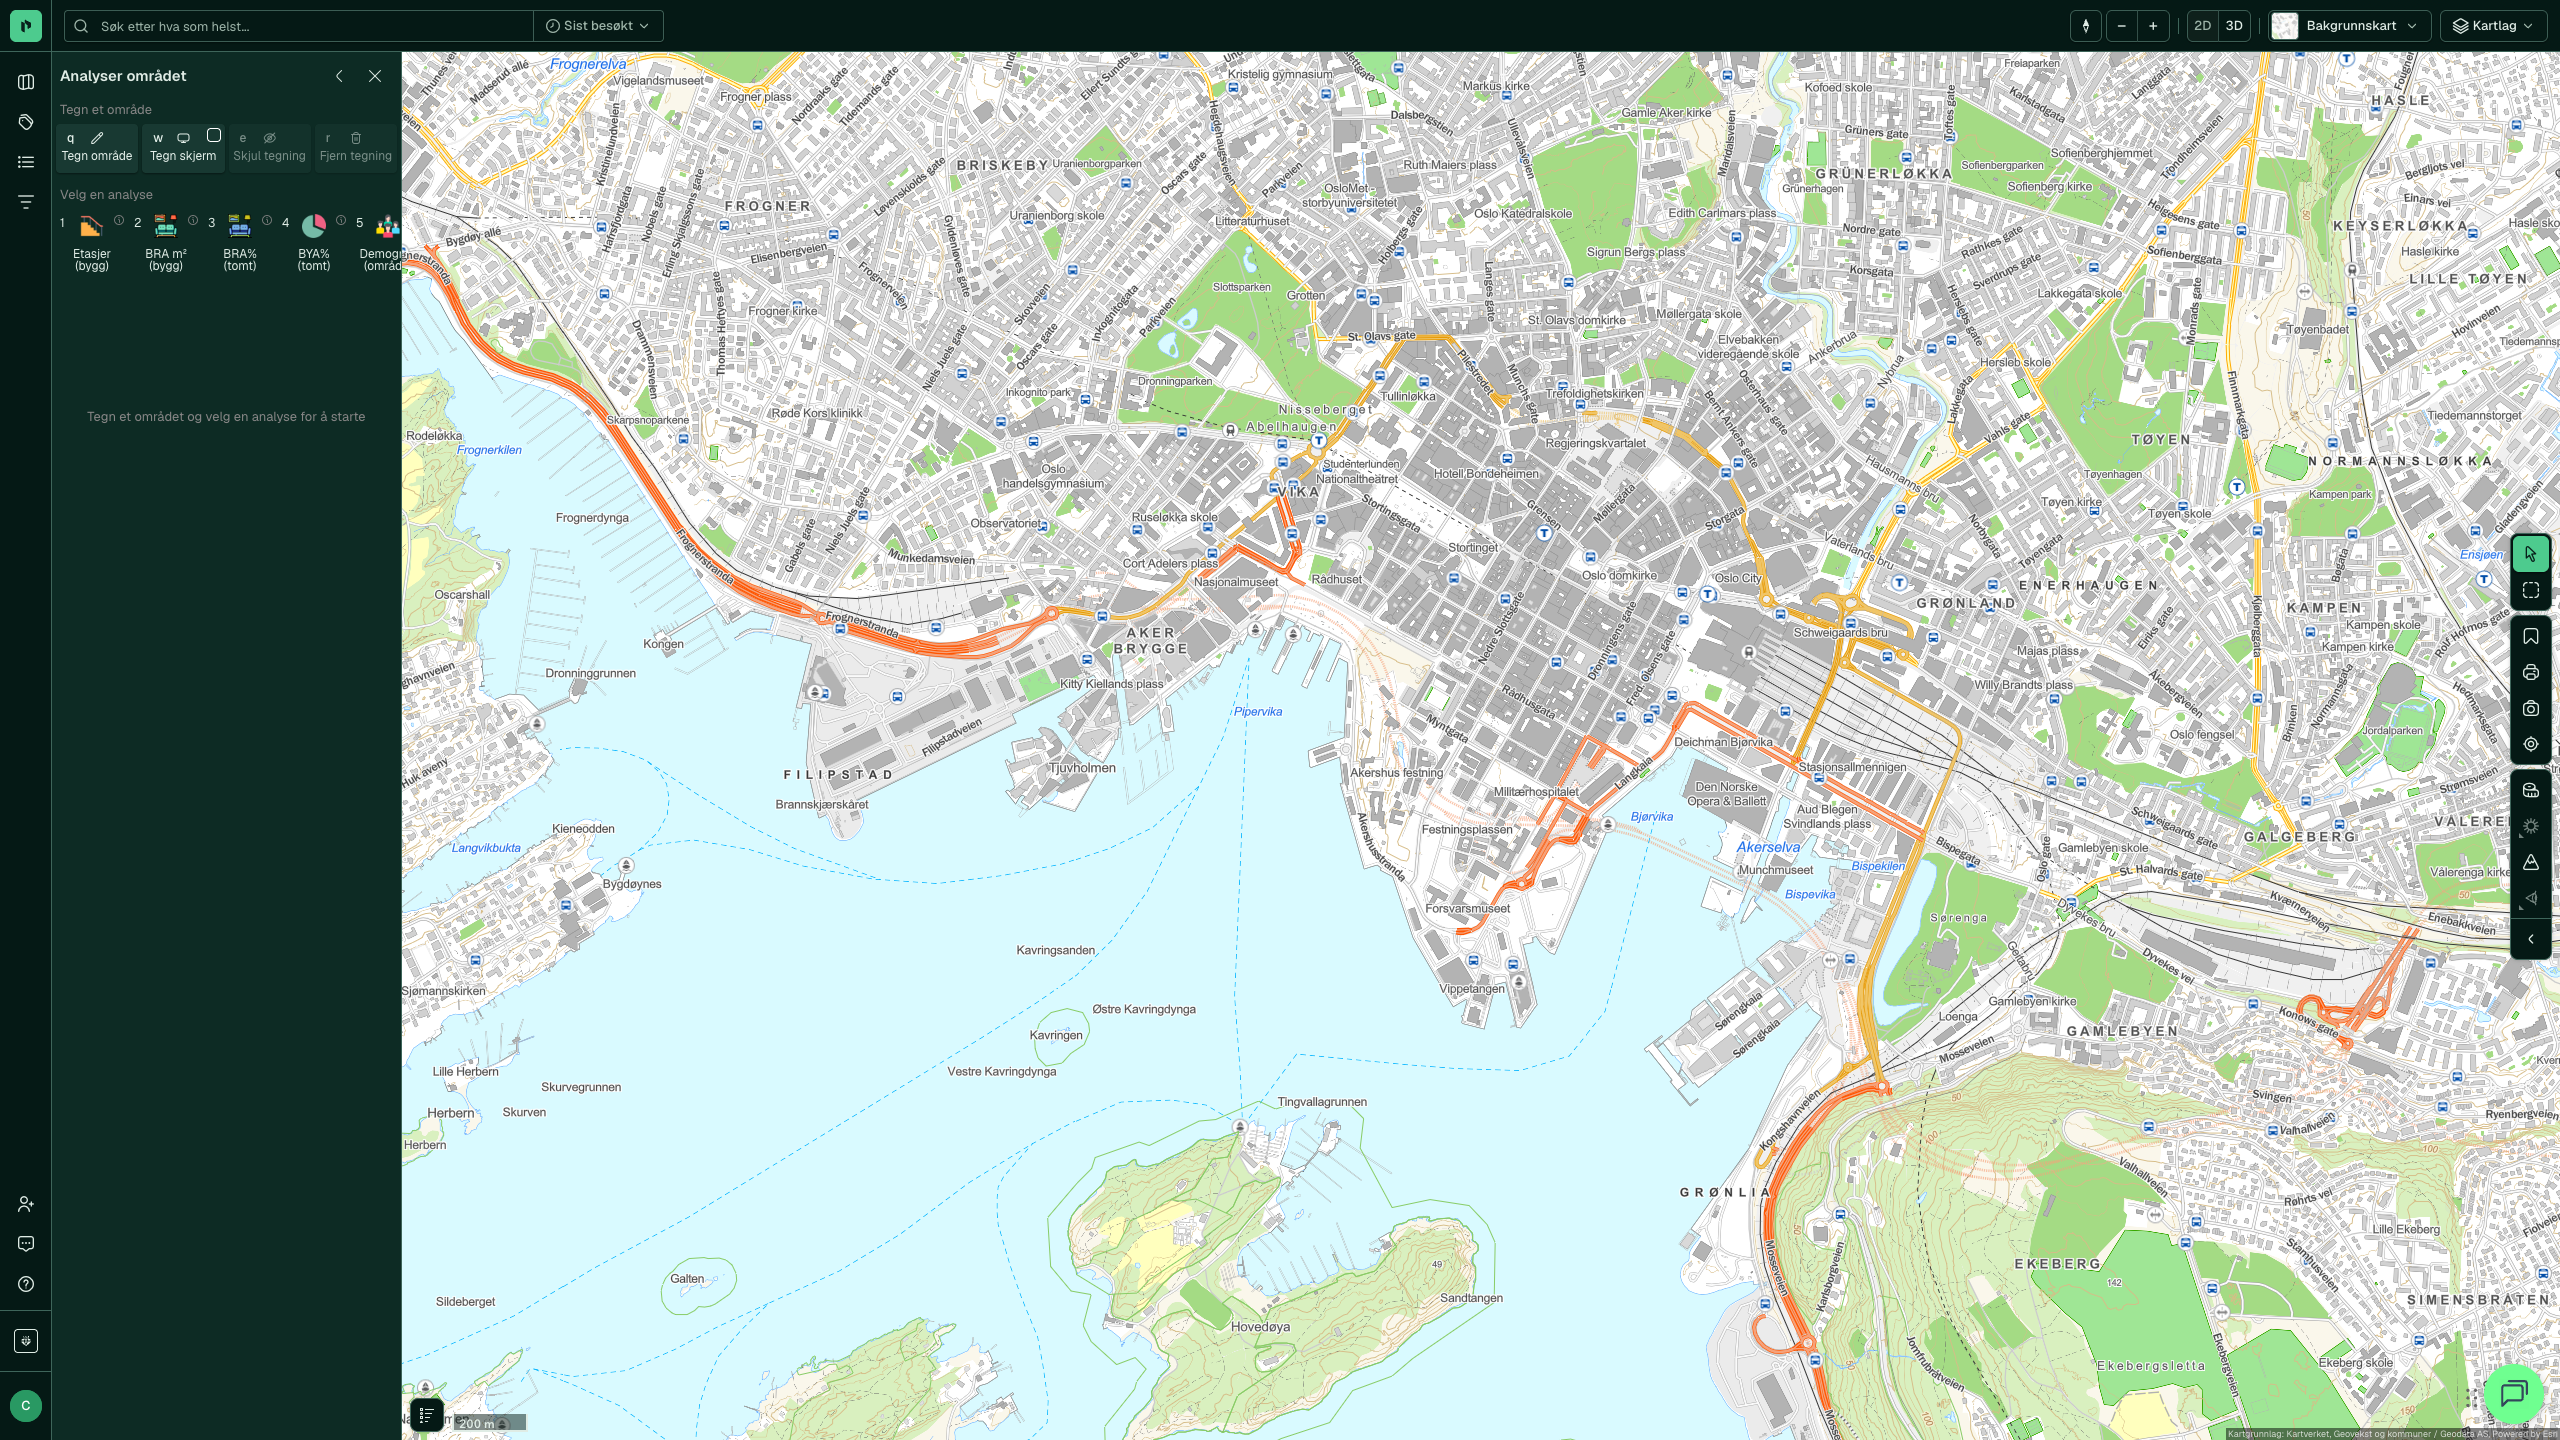Click the 'Munchmuseet' label on map

[x=1775, y=870]
